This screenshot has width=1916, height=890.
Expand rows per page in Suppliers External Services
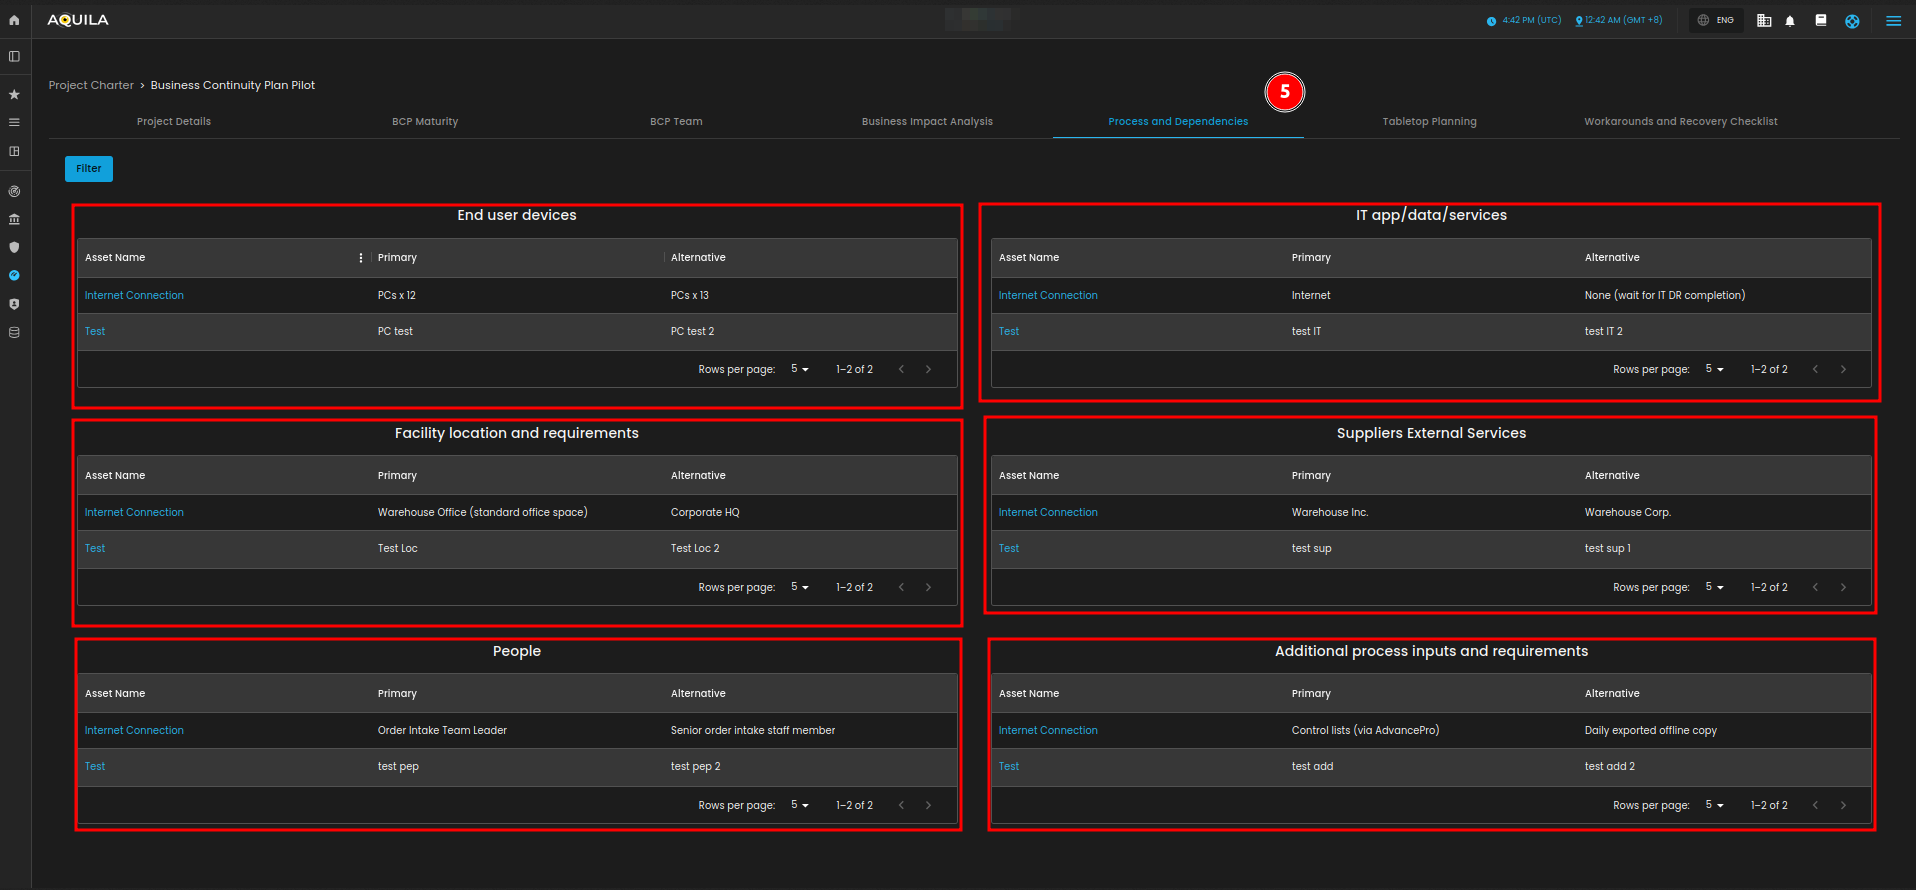click(1714, 587)
